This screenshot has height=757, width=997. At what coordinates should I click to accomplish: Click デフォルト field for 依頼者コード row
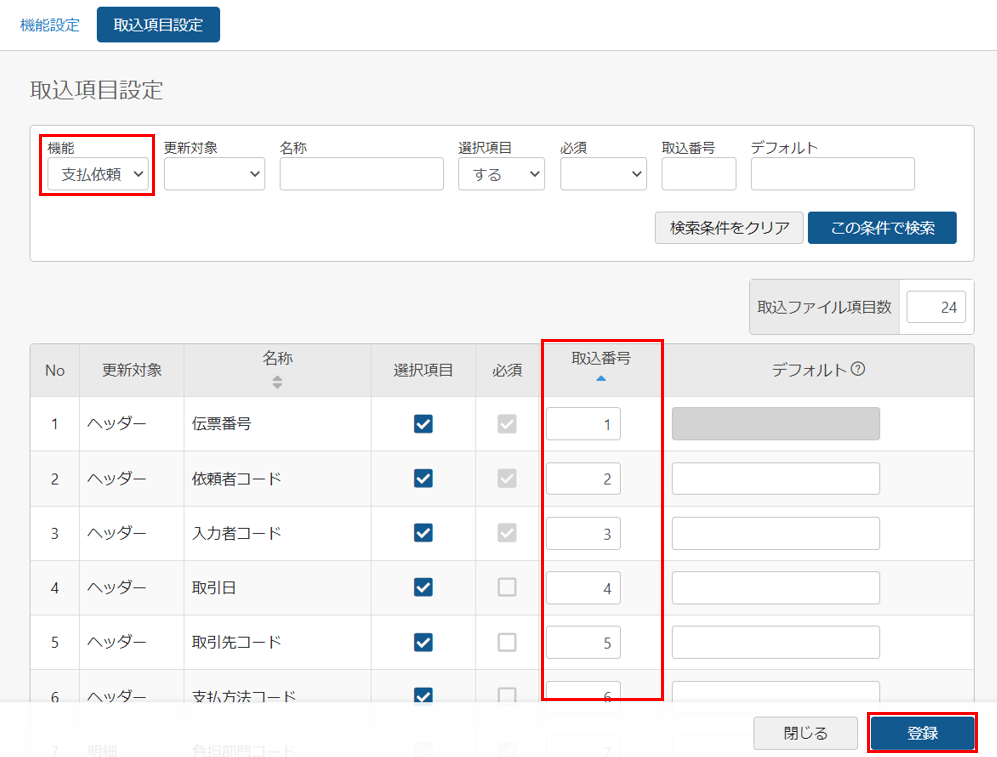point(776,479)
